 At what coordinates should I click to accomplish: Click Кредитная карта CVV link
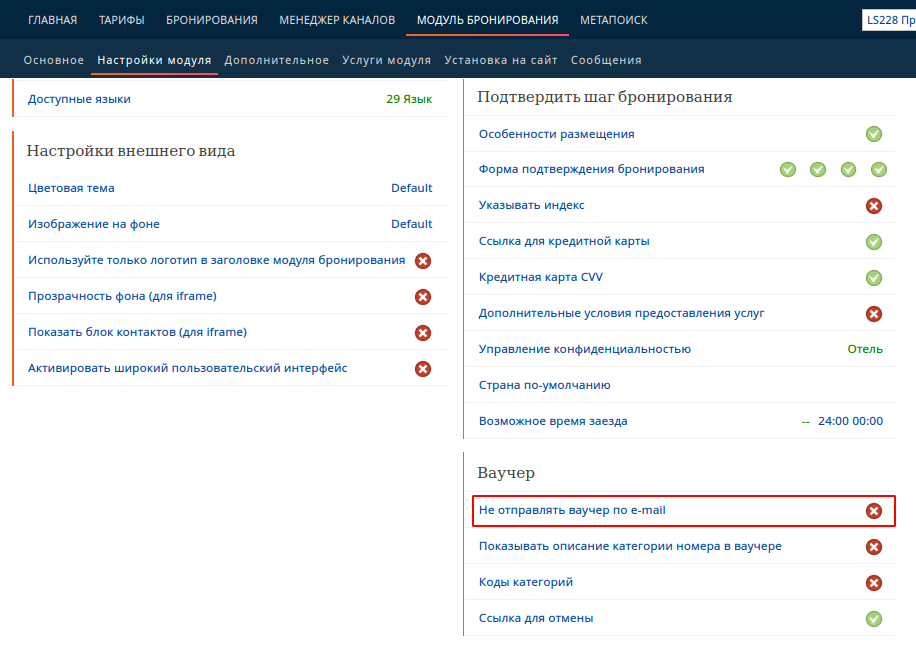pyautogui.click(x=540, y=277)
